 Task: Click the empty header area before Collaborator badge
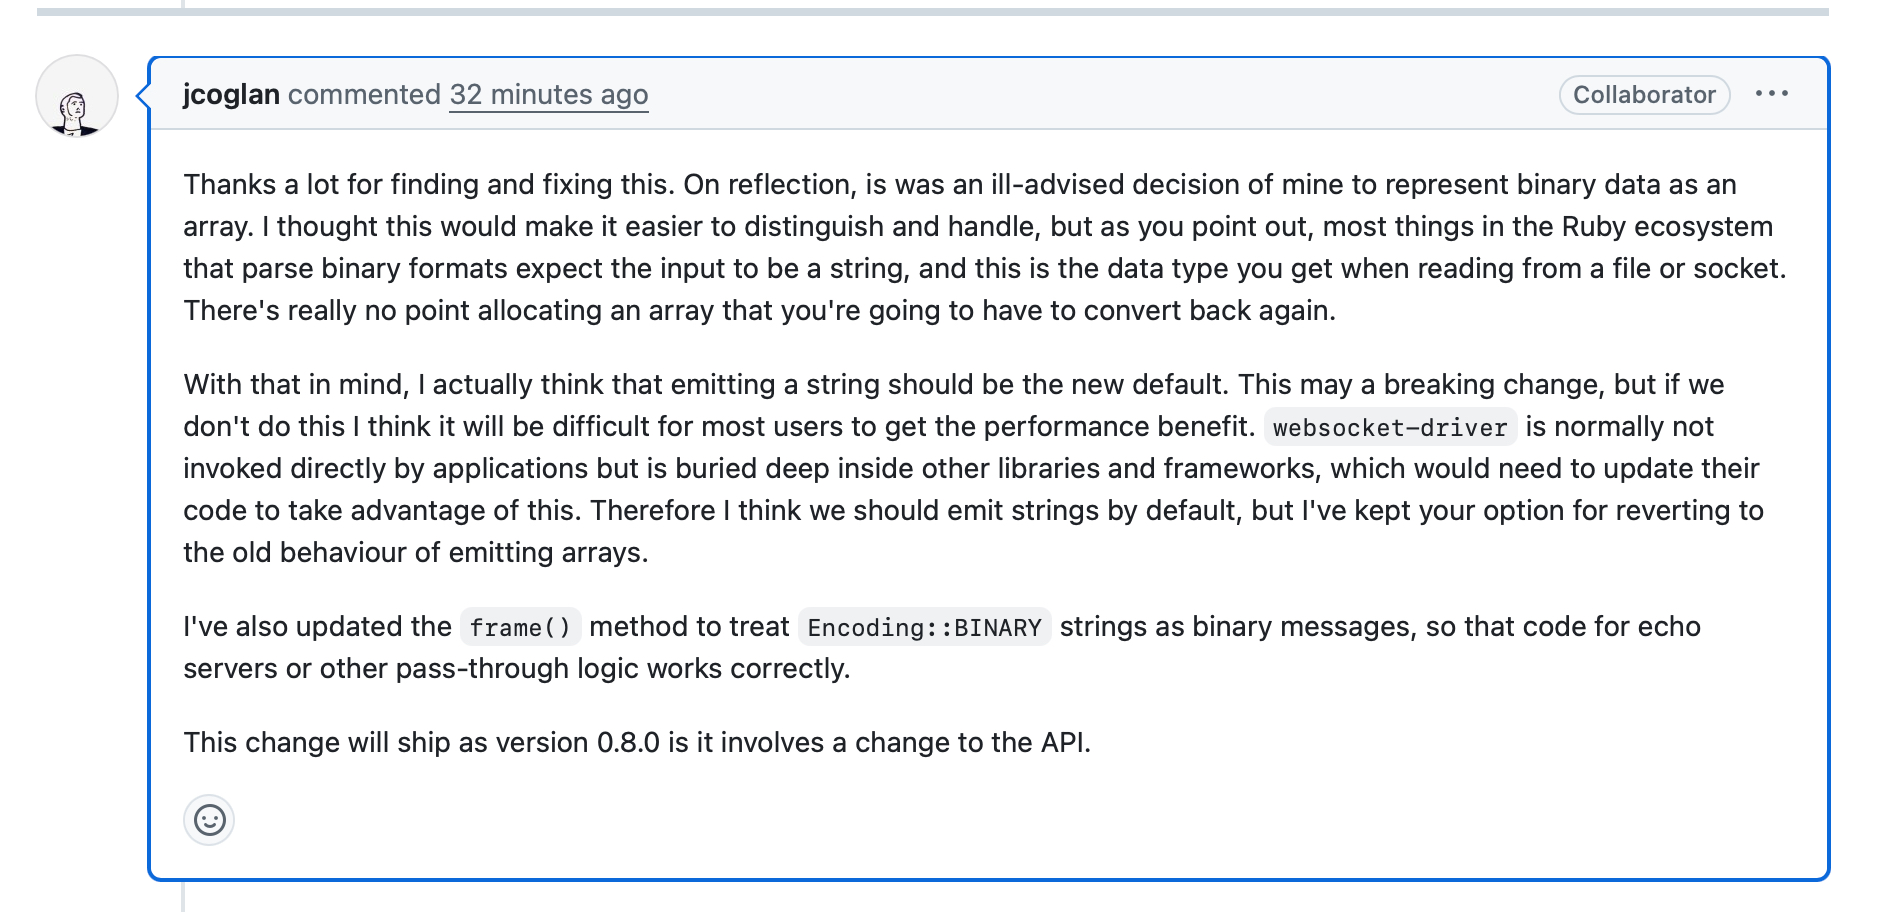pyautogui.click(x=1100, y=94)
